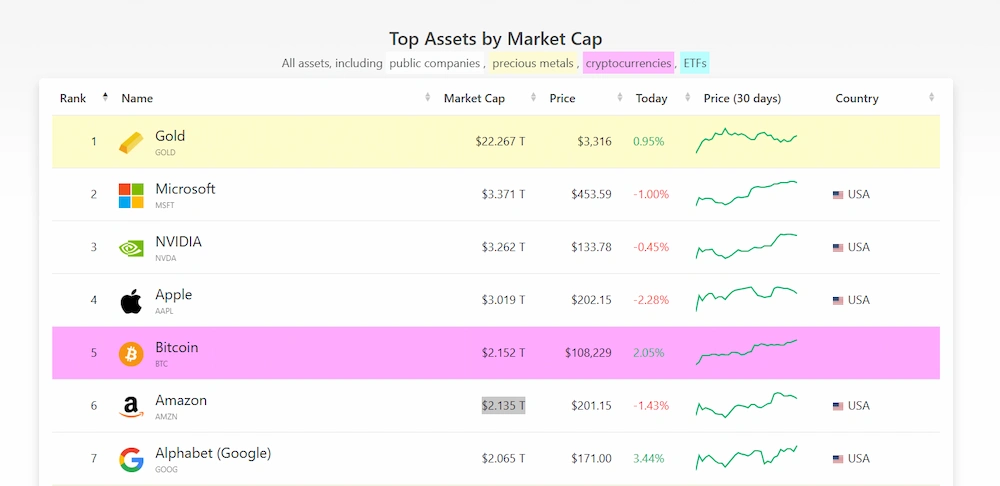
Task: Sort by Market Cap using sort arrows
Action: [533, 98]
